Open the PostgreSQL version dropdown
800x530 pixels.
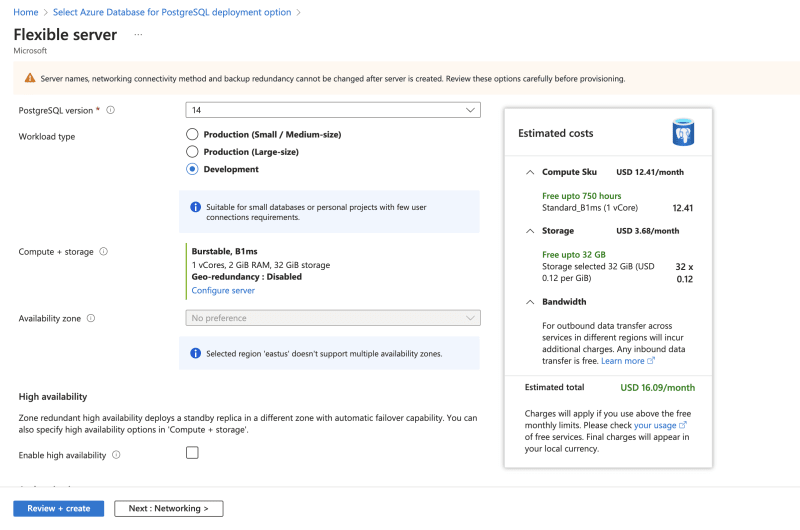[x=333, y=110]
